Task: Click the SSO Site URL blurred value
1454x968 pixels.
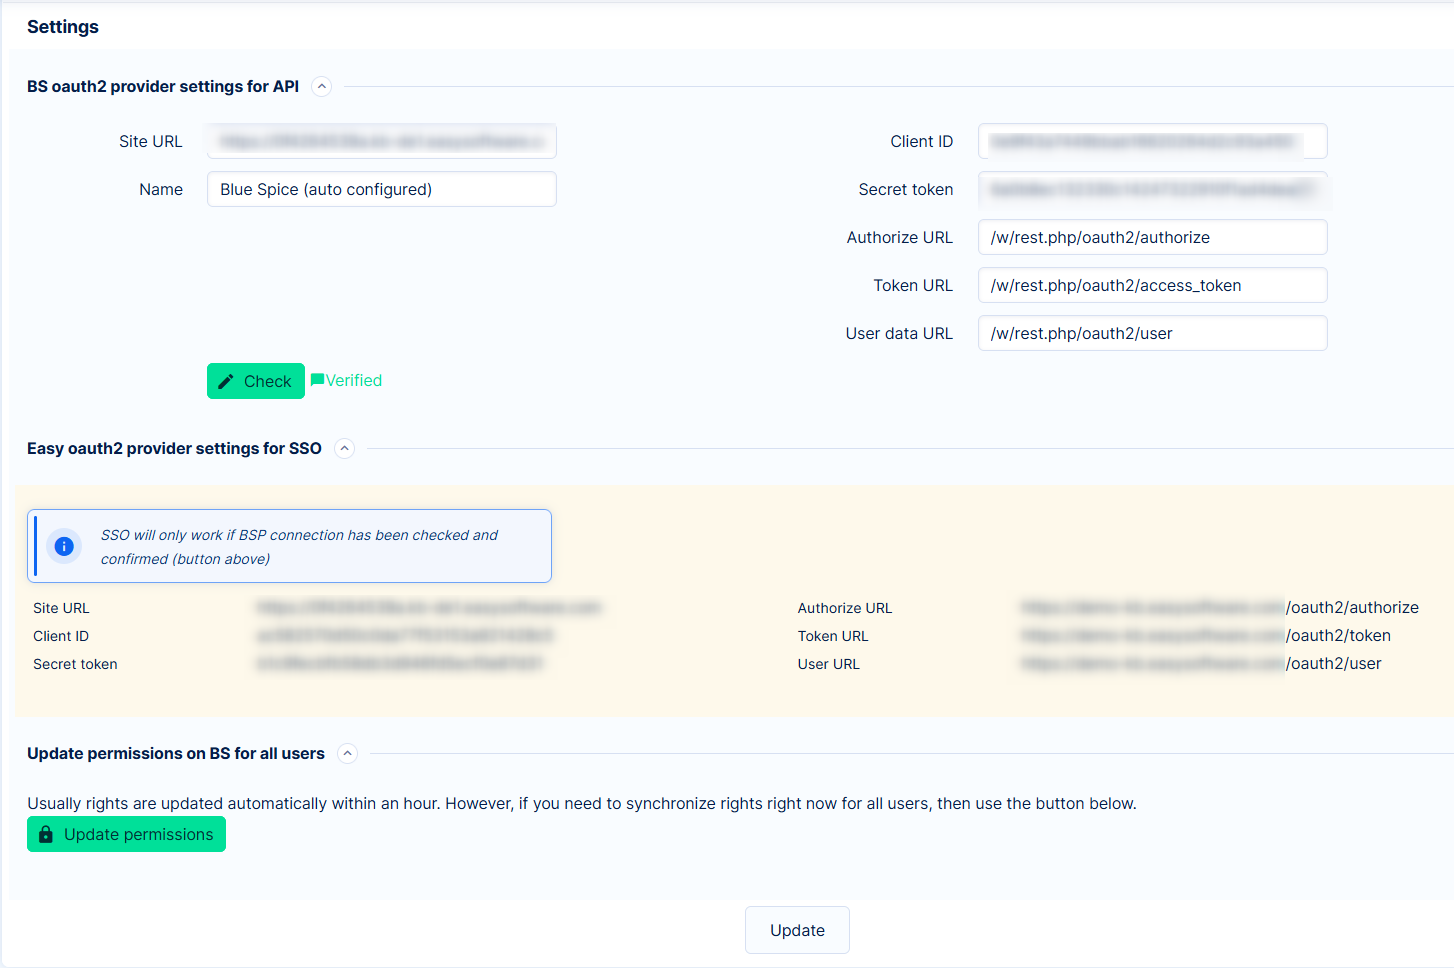Action: click(x=428, y=607)
